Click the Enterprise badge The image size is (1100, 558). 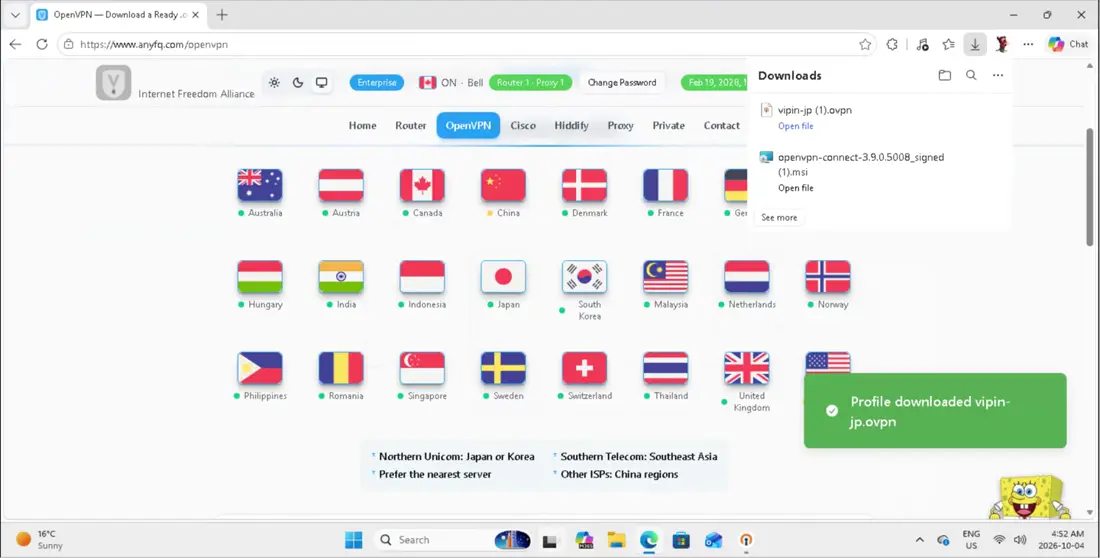[377, 83]
